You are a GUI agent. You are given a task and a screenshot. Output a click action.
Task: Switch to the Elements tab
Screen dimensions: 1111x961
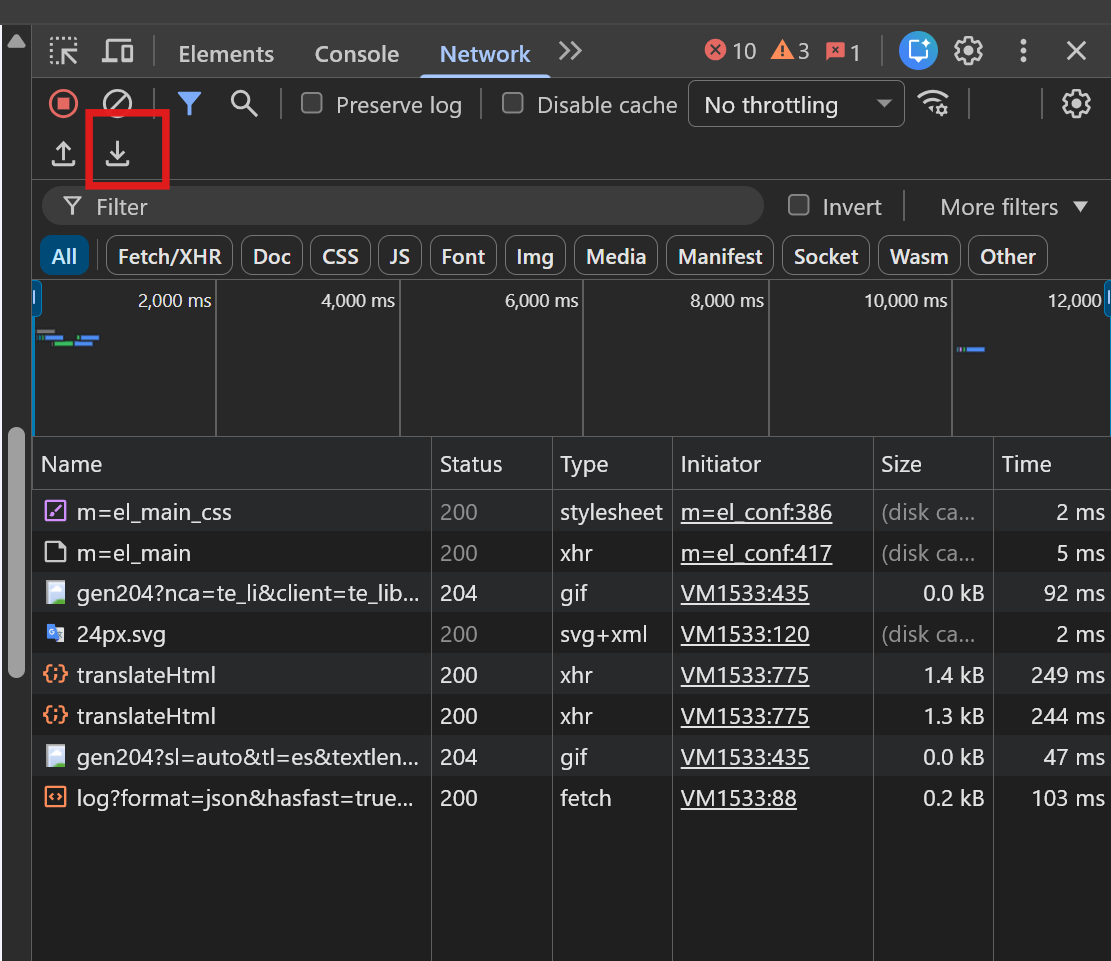click(226, 54)
